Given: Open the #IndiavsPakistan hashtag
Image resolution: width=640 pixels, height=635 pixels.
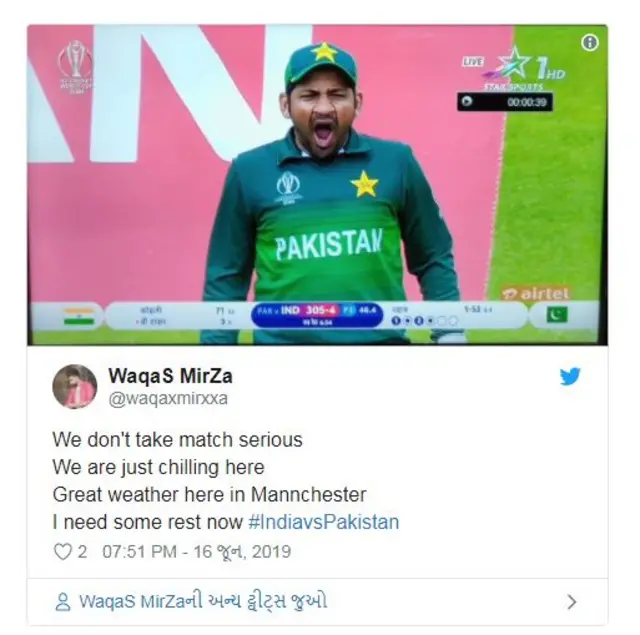Looking at the screenshot, I should tap(323, 522).
